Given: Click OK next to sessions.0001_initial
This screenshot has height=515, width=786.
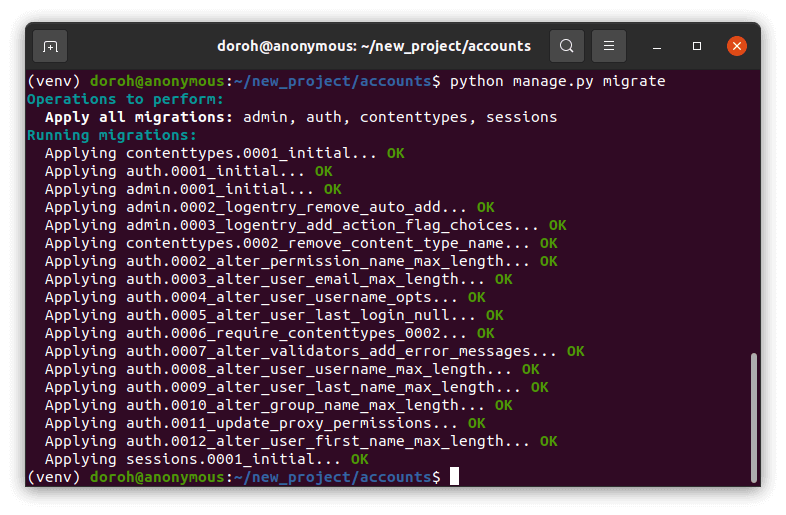Looking at the screenshot, I should 359,459.
